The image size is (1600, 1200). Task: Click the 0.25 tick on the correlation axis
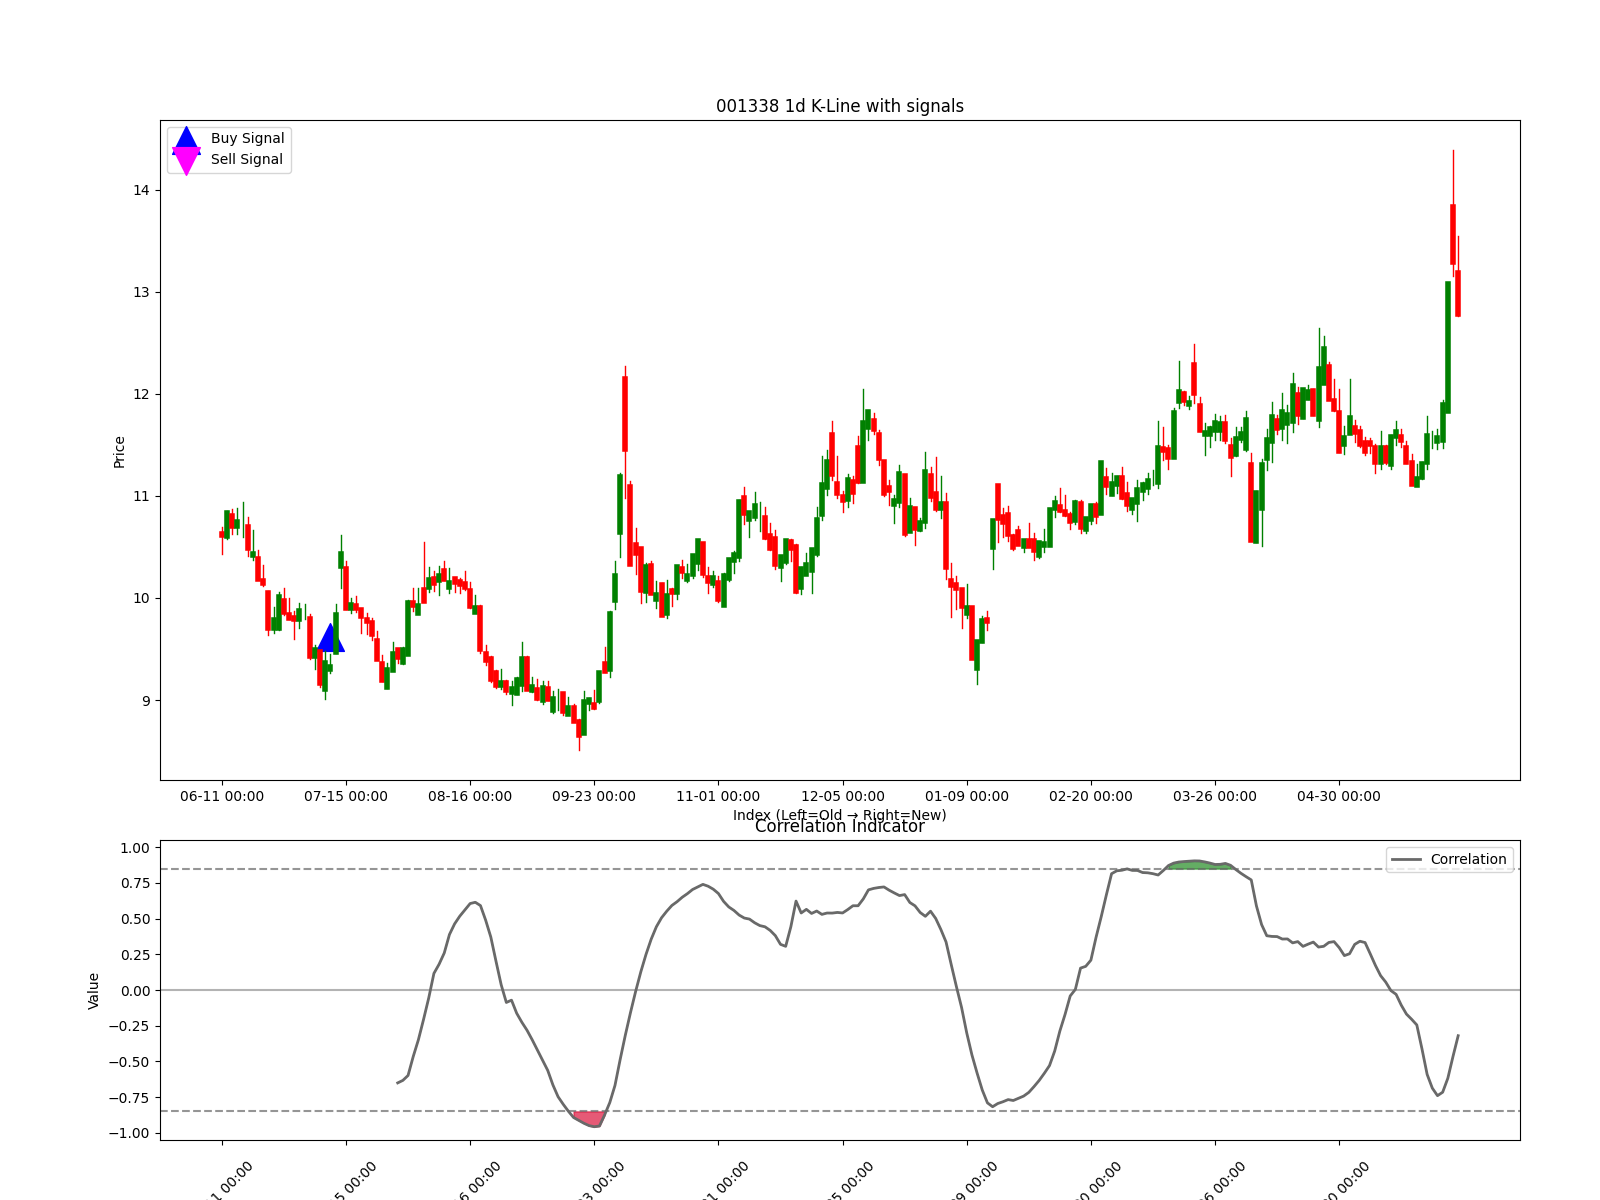click(x=135, y=955)
